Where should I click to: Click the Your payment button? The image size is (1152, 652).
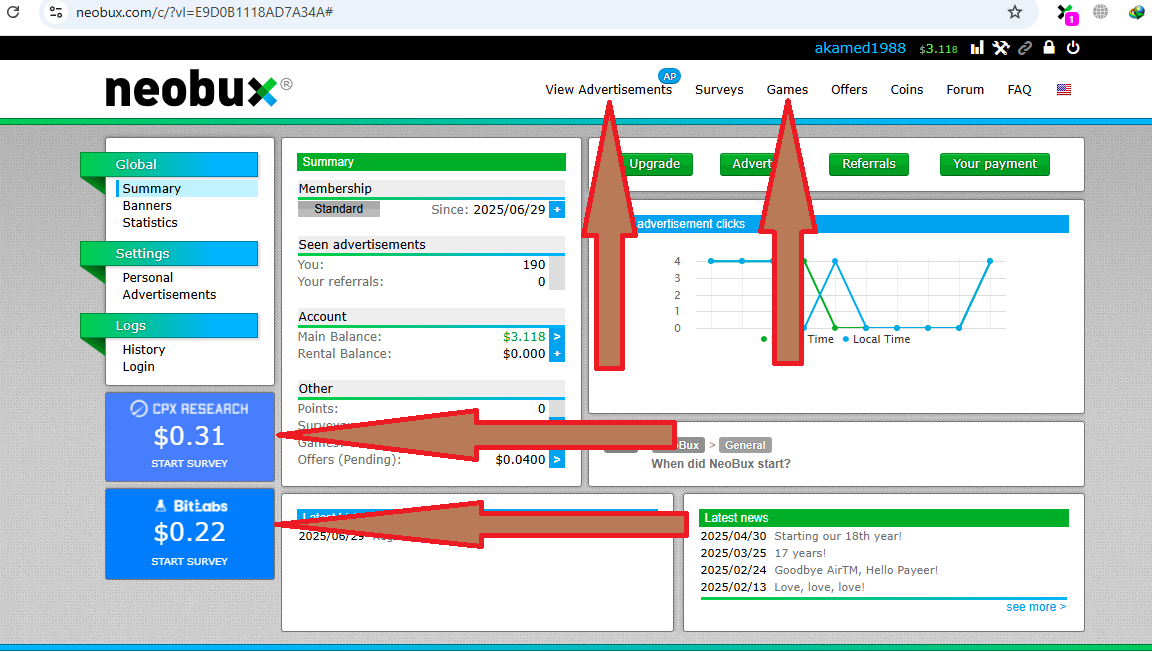click(x=995, y=164)
